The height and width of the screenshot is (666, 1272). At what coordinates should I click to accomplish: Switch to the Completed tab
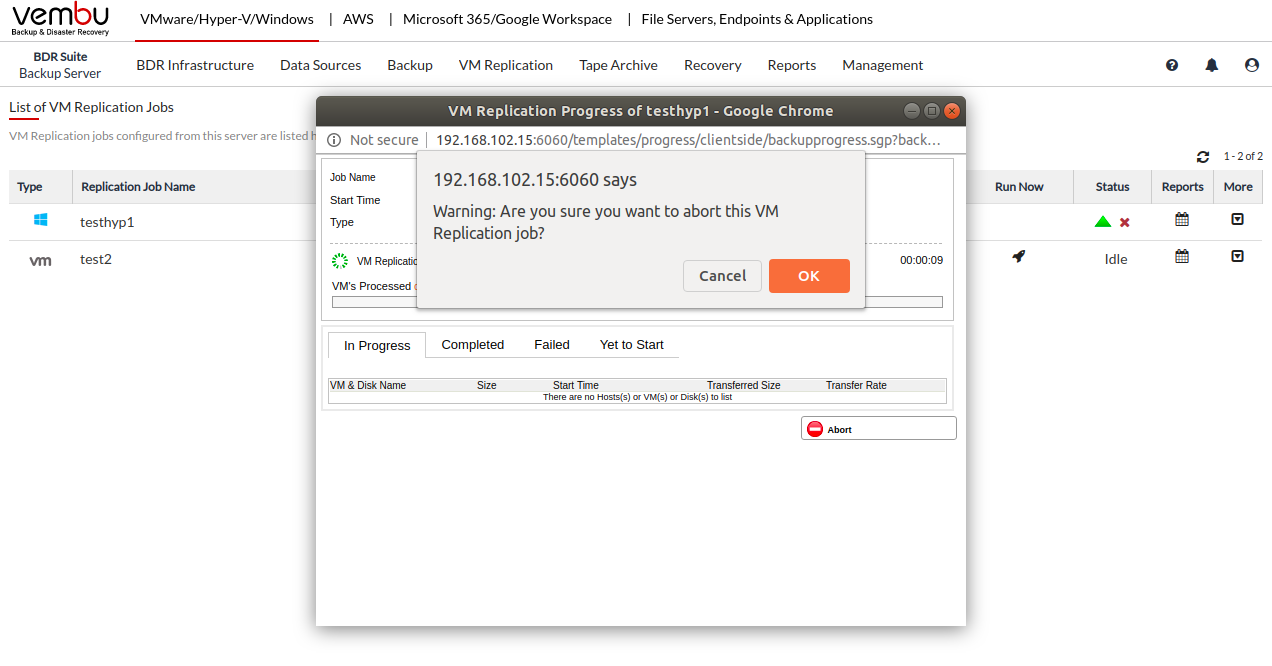tap(472, 345)
